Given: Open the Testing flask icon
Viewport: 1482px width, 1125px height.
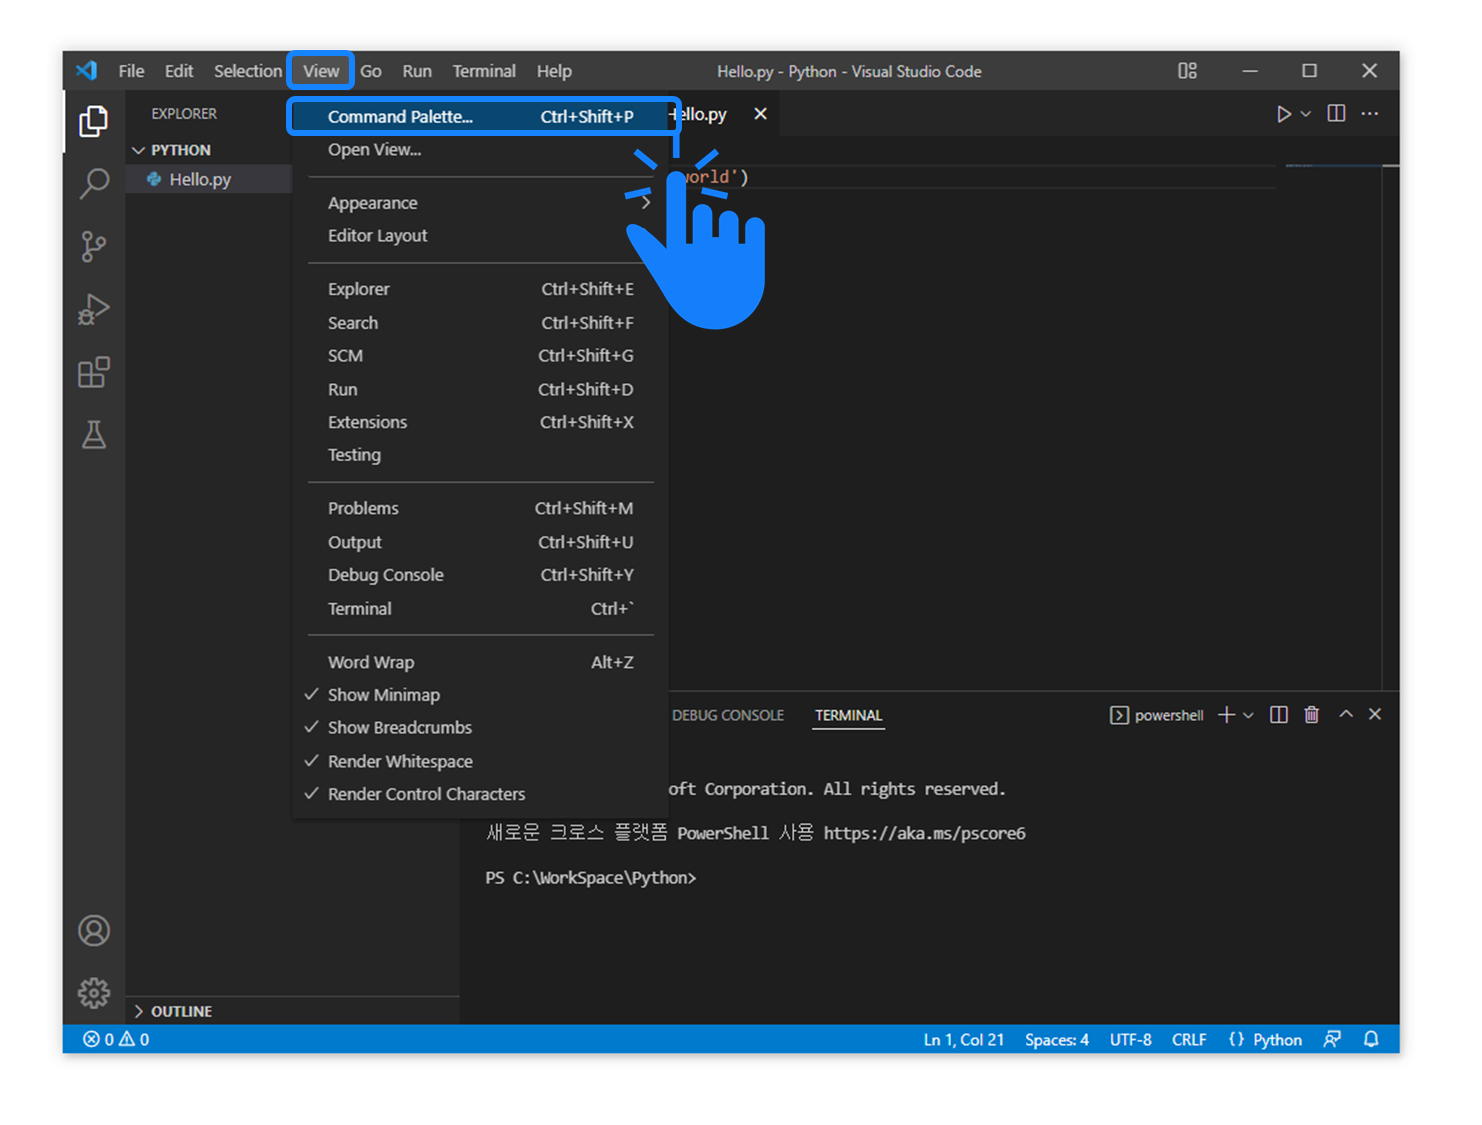Looking at the screenshot, I should click(94, 435).
